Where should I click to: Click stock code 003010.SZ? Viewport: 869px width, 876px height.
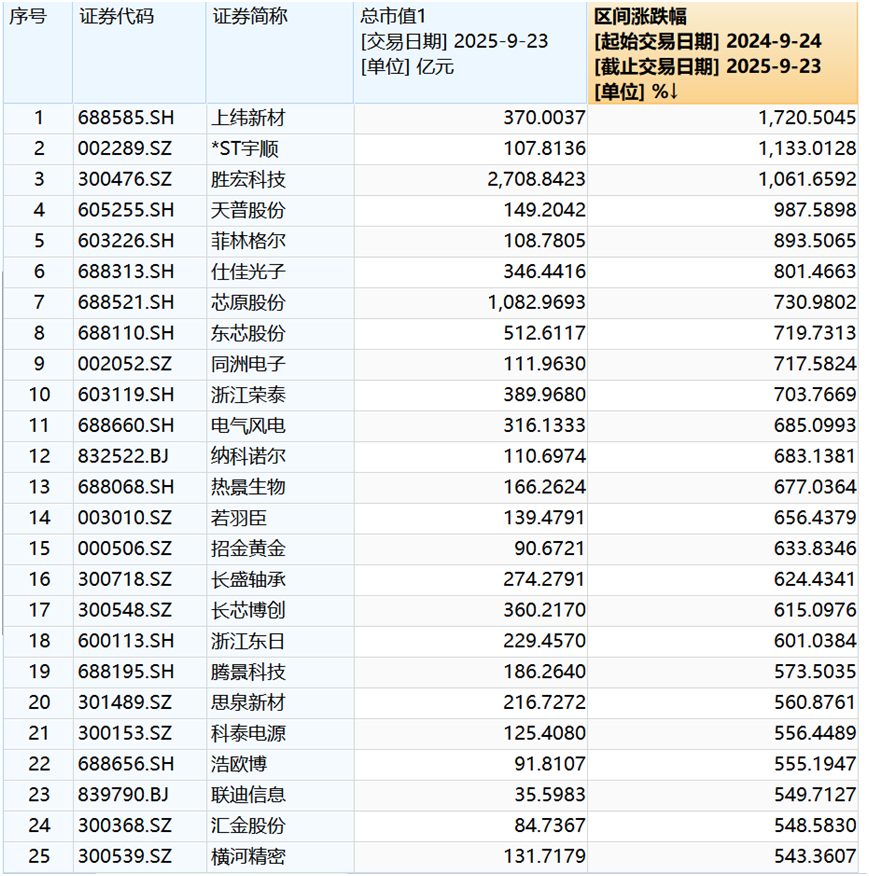[x=125, y=518]
